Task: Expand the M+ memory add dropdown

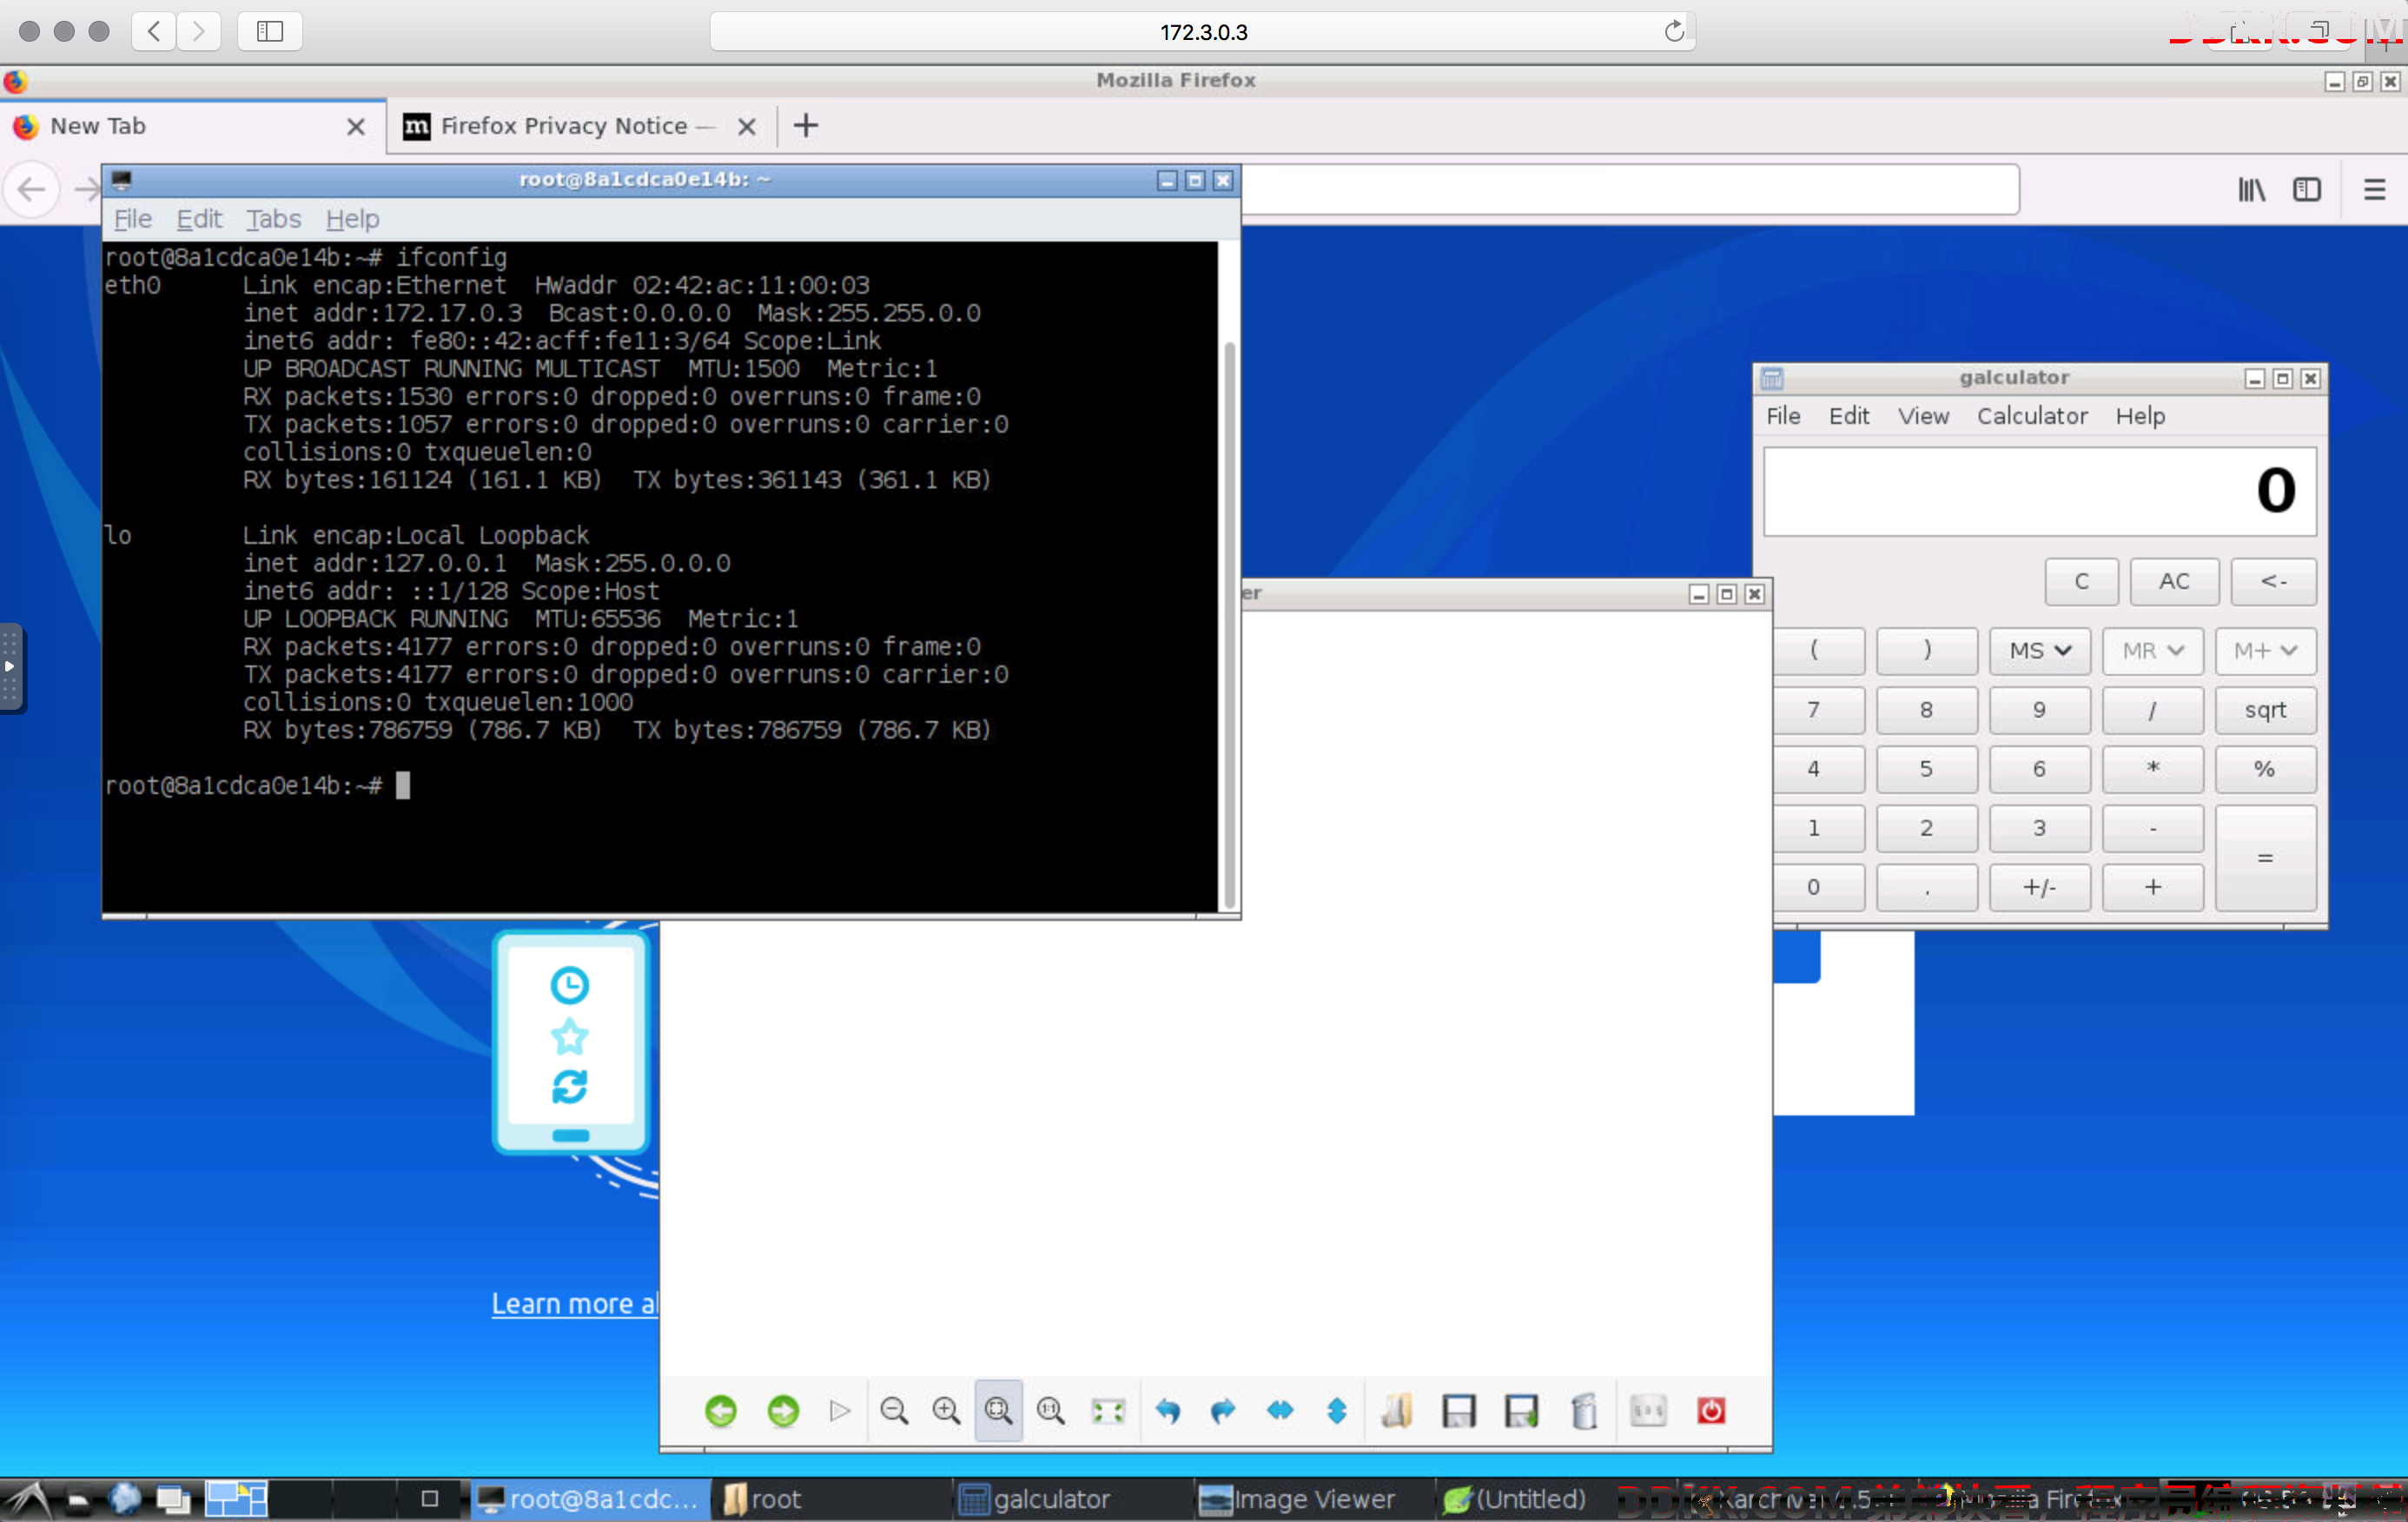Action: pos(2265,651)
